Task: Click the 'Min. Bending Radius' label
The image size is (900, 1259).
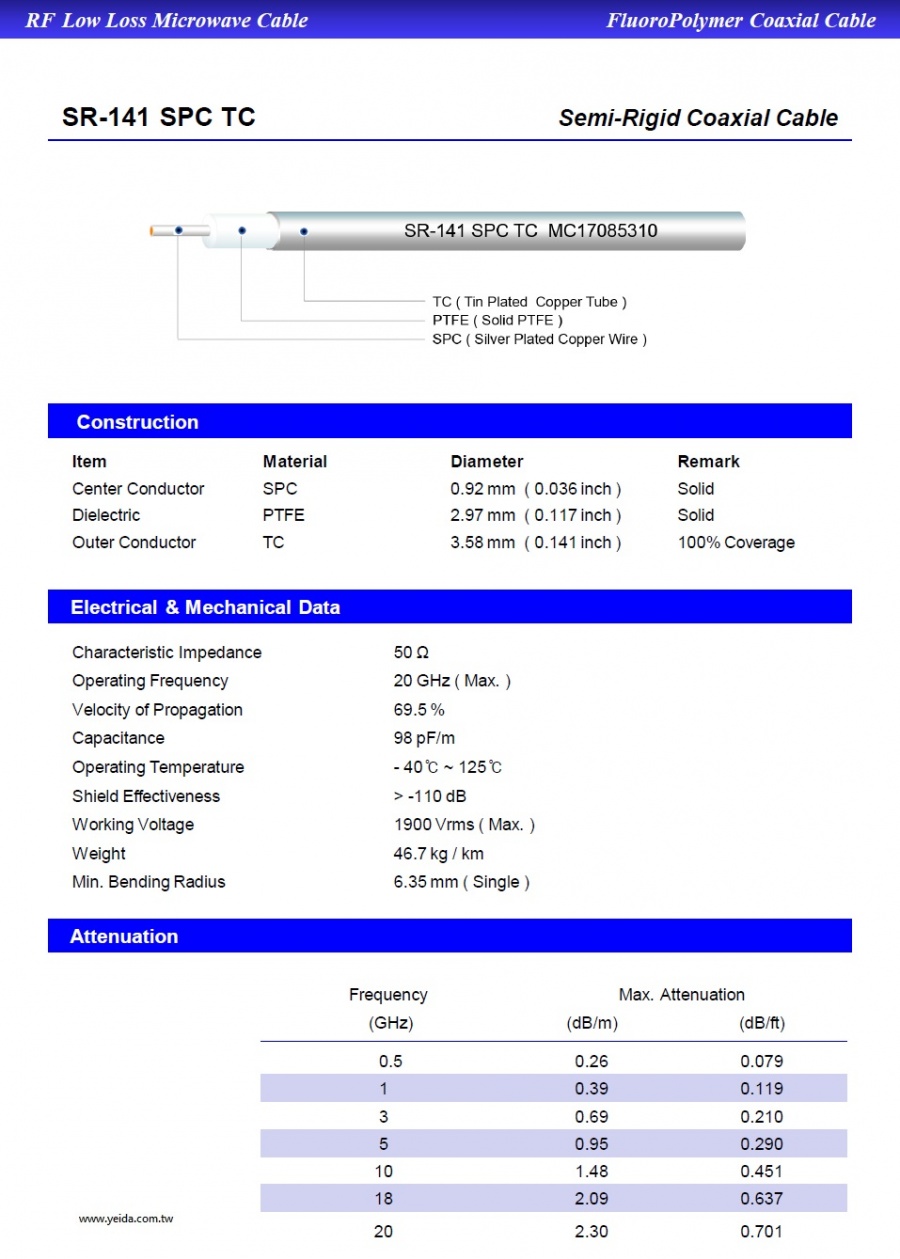Action: pos(149,882)
